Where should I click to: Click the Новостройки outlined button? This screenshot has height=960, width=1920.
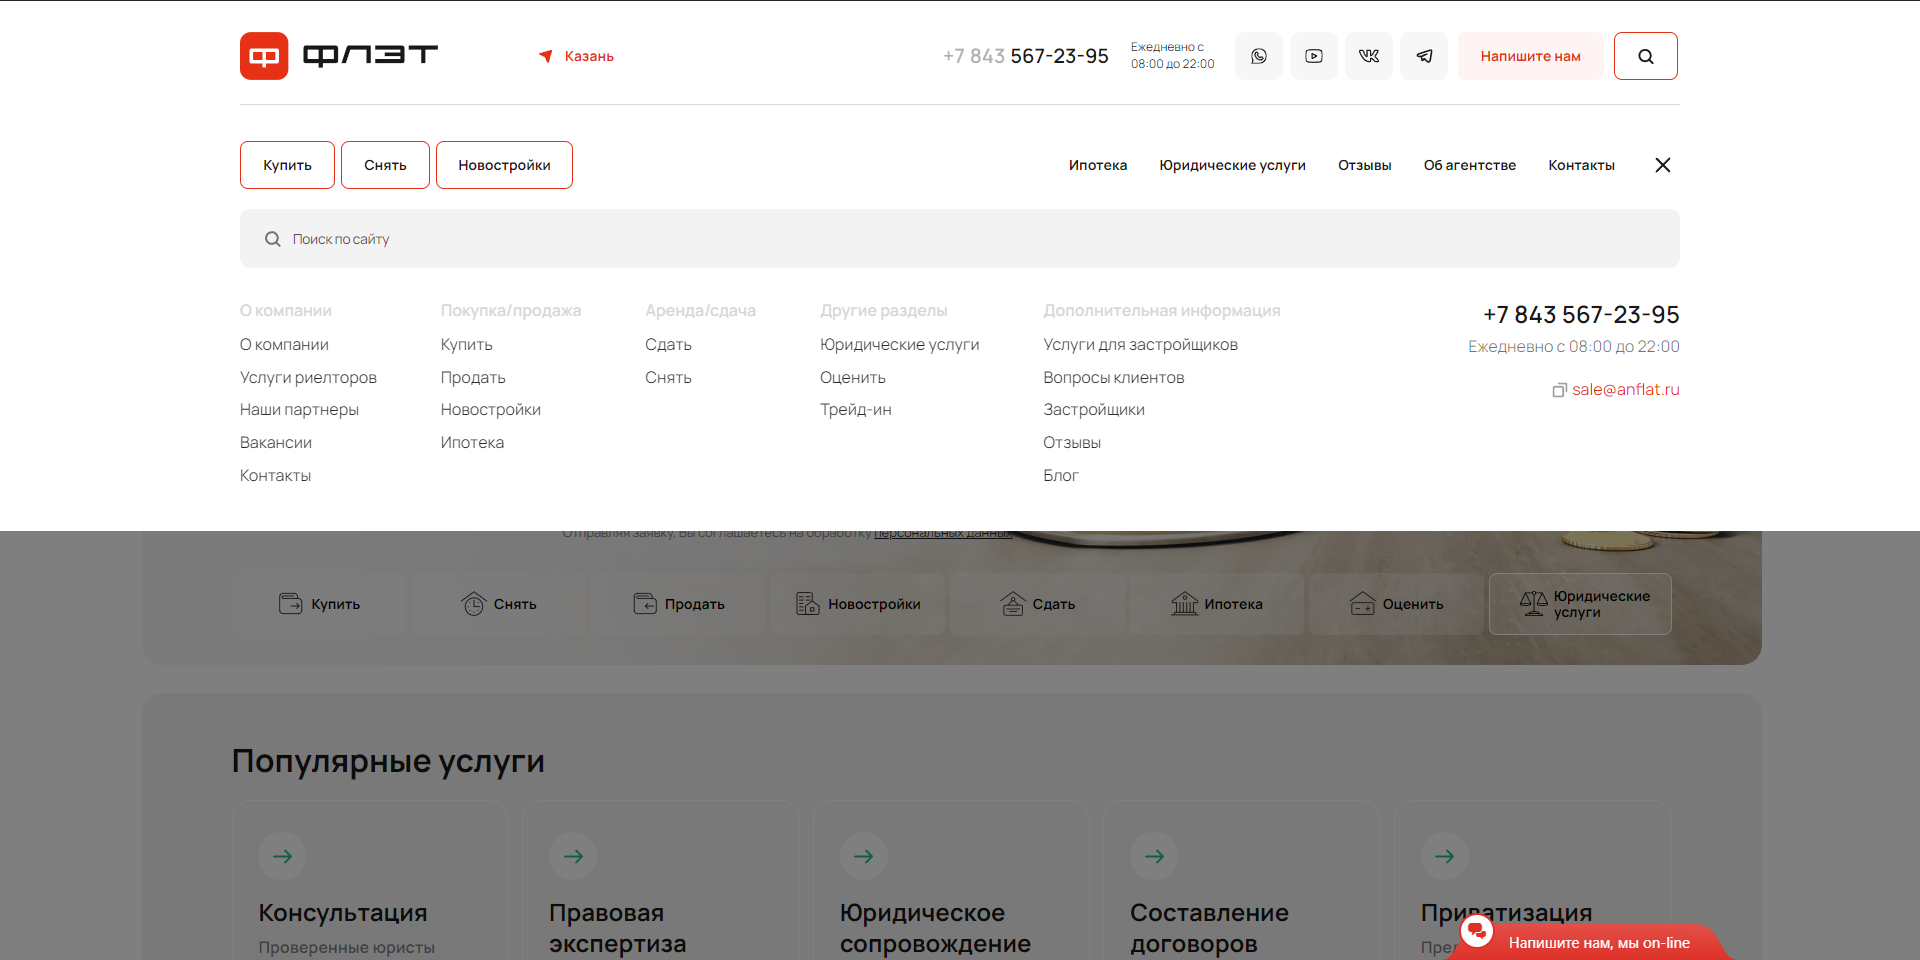coord(504,165)
